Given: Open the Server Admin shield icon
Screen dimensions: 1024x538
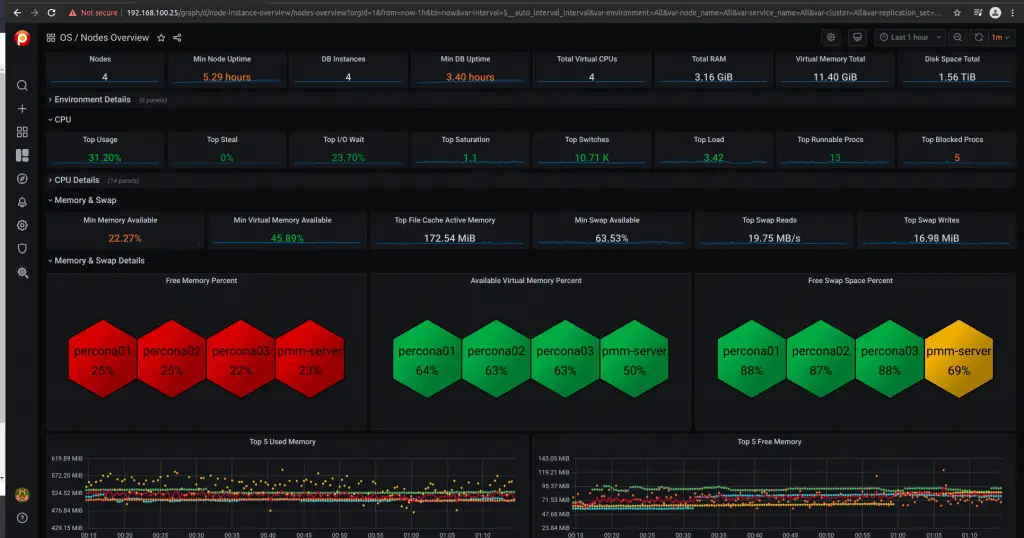Looking at the screenshot, I should click(x=22, y=249).
